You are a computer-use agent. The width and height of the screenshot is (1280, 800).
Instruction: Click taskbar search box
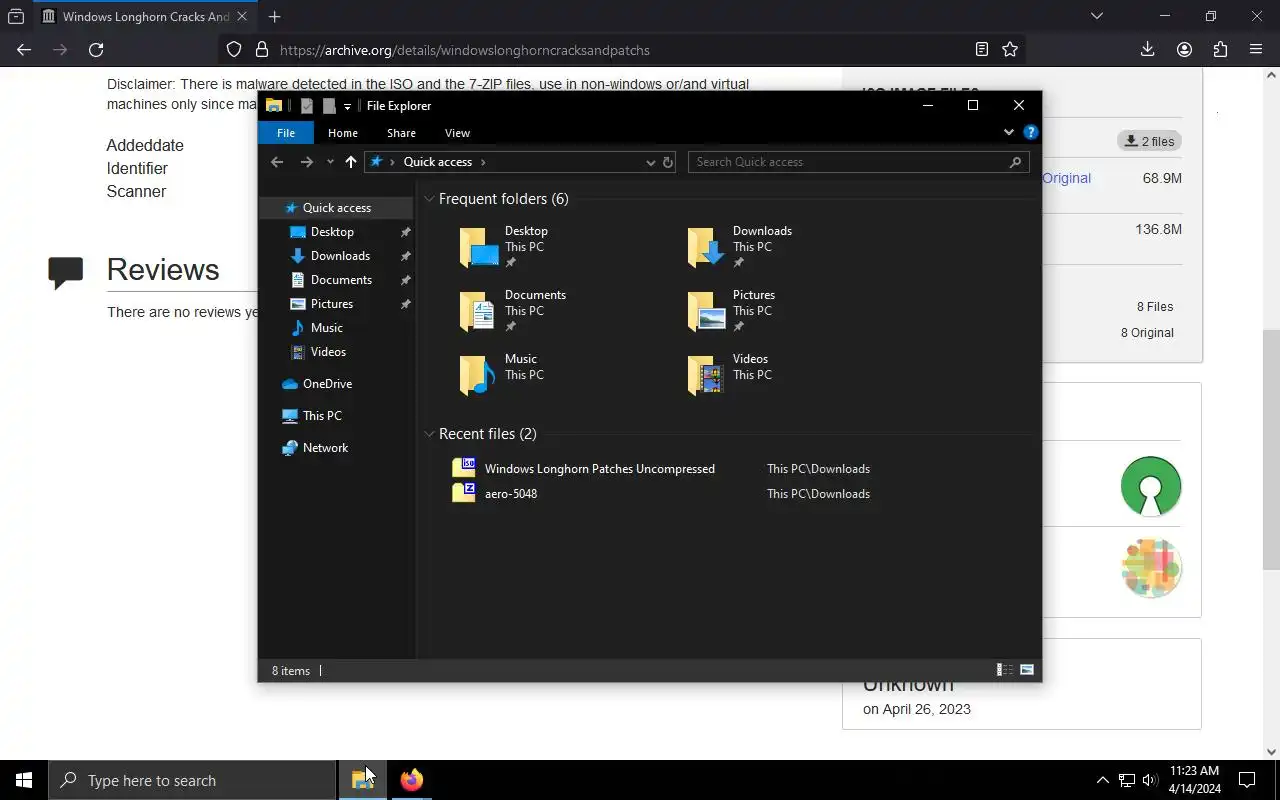click(192, 780)
